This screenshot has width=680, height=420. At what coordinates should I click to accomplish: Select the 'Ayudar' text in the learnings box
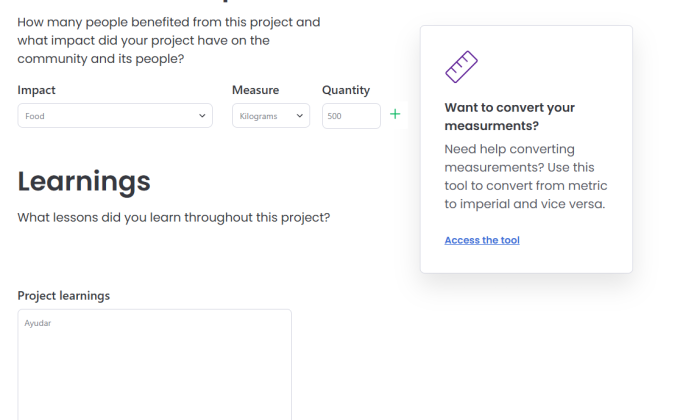click(38, 323)
